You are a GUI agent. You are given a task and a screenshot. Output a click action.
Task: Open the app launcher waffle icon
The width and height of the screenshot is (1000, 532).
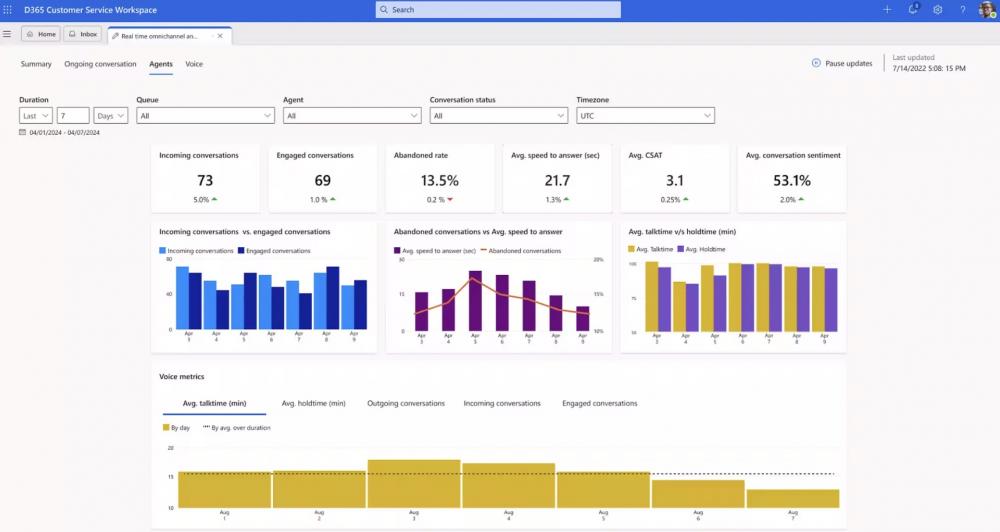point(8,9)
